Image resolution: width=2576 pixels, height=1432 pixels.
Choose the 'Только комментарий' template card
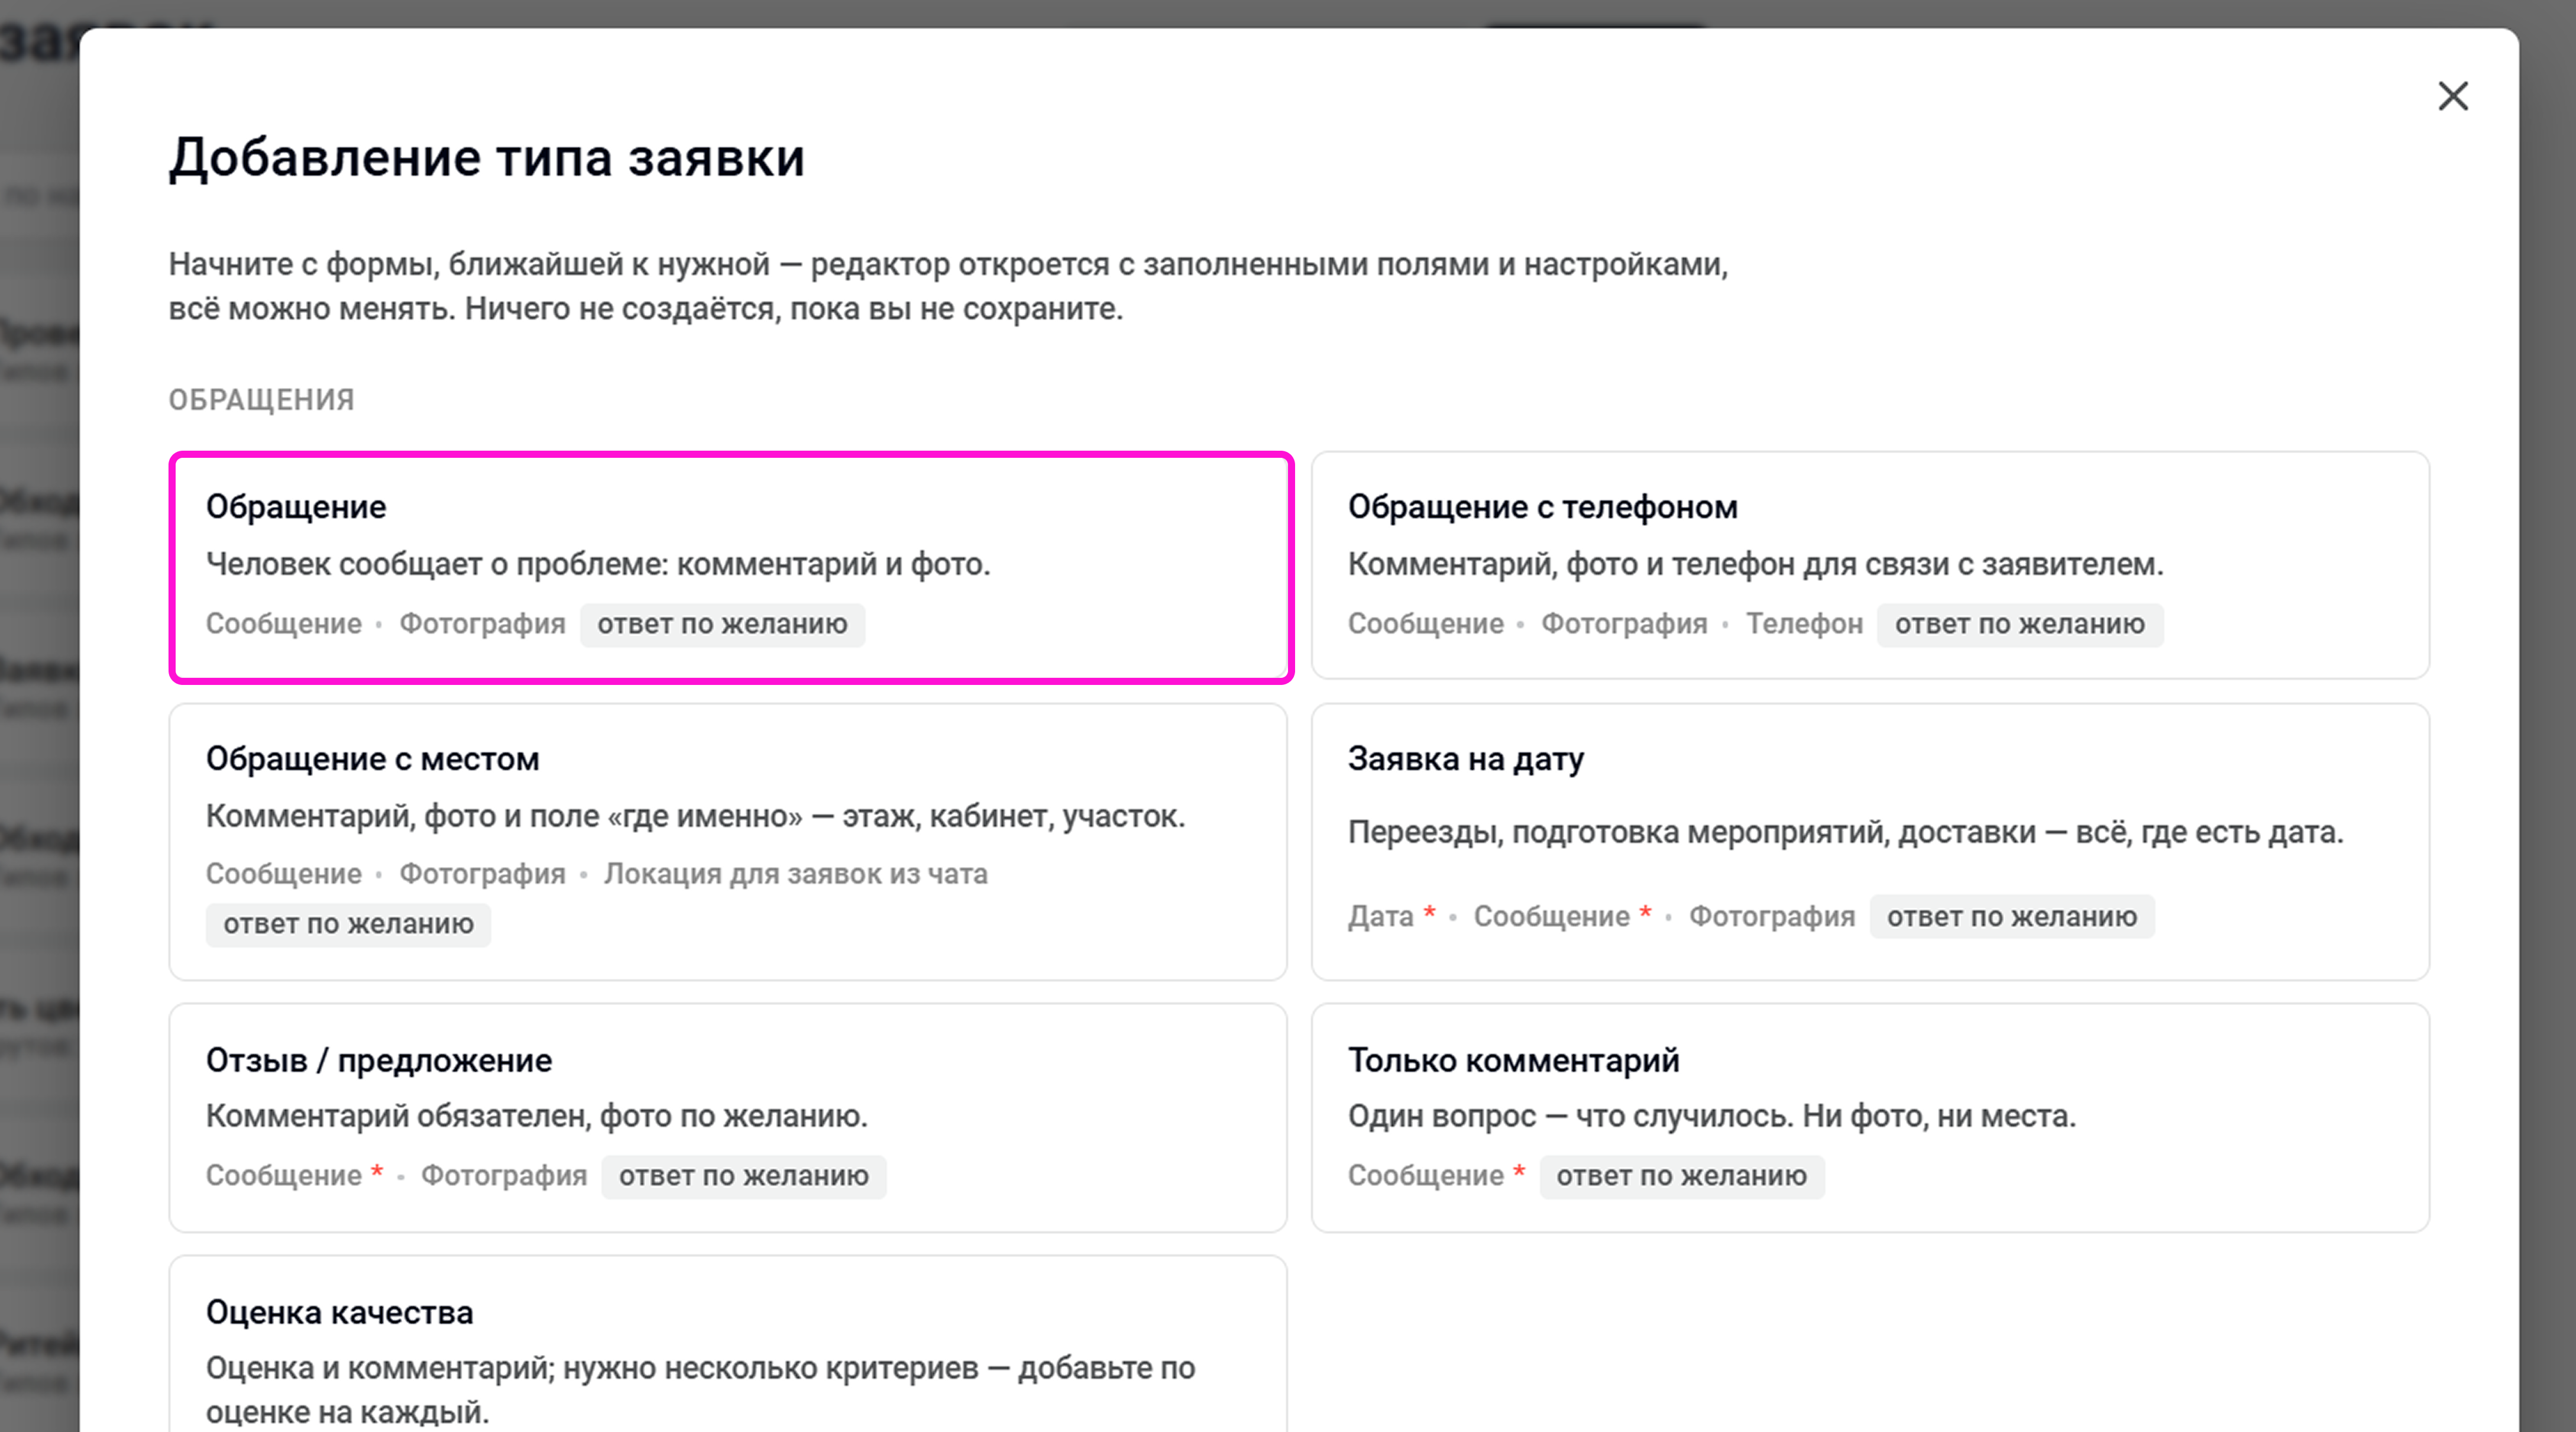click(1870, 1118)
